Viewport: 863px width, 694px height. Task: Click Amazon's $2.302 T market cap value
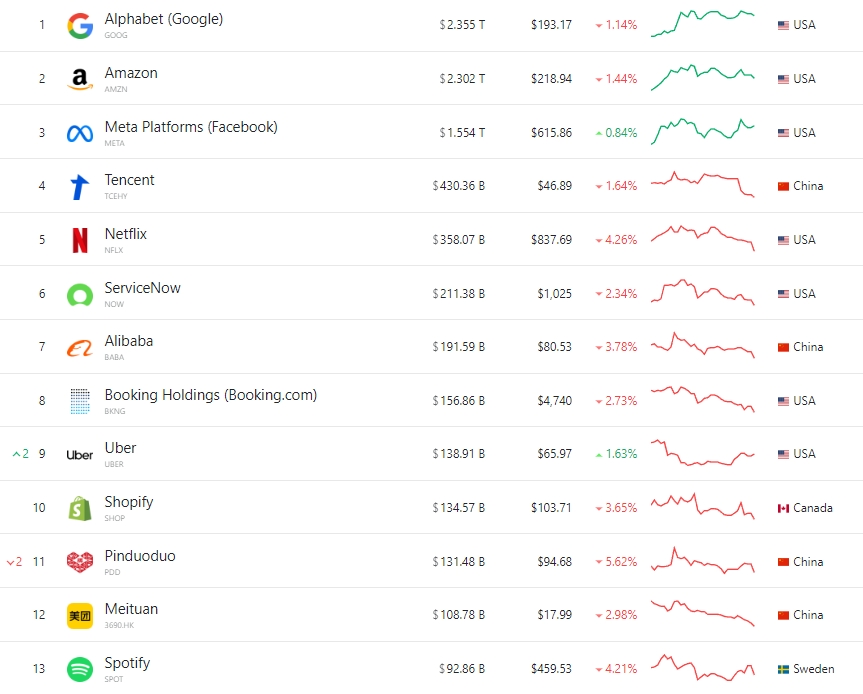(x=462, y=79)
